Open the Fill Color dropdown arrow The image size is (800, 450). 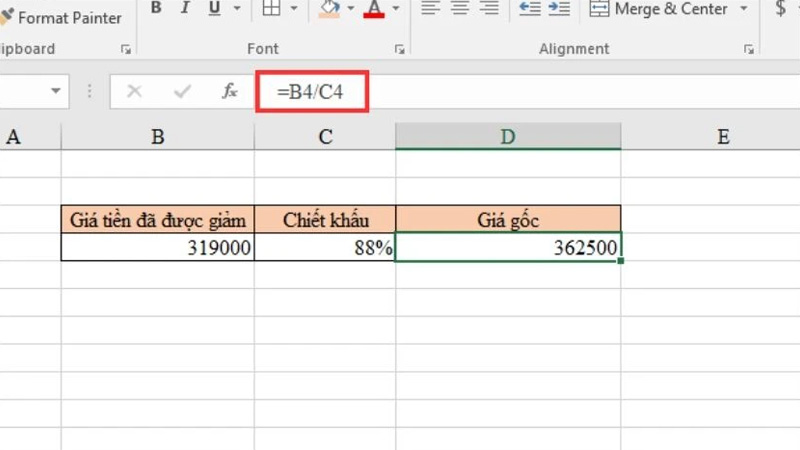click(351, 8)
